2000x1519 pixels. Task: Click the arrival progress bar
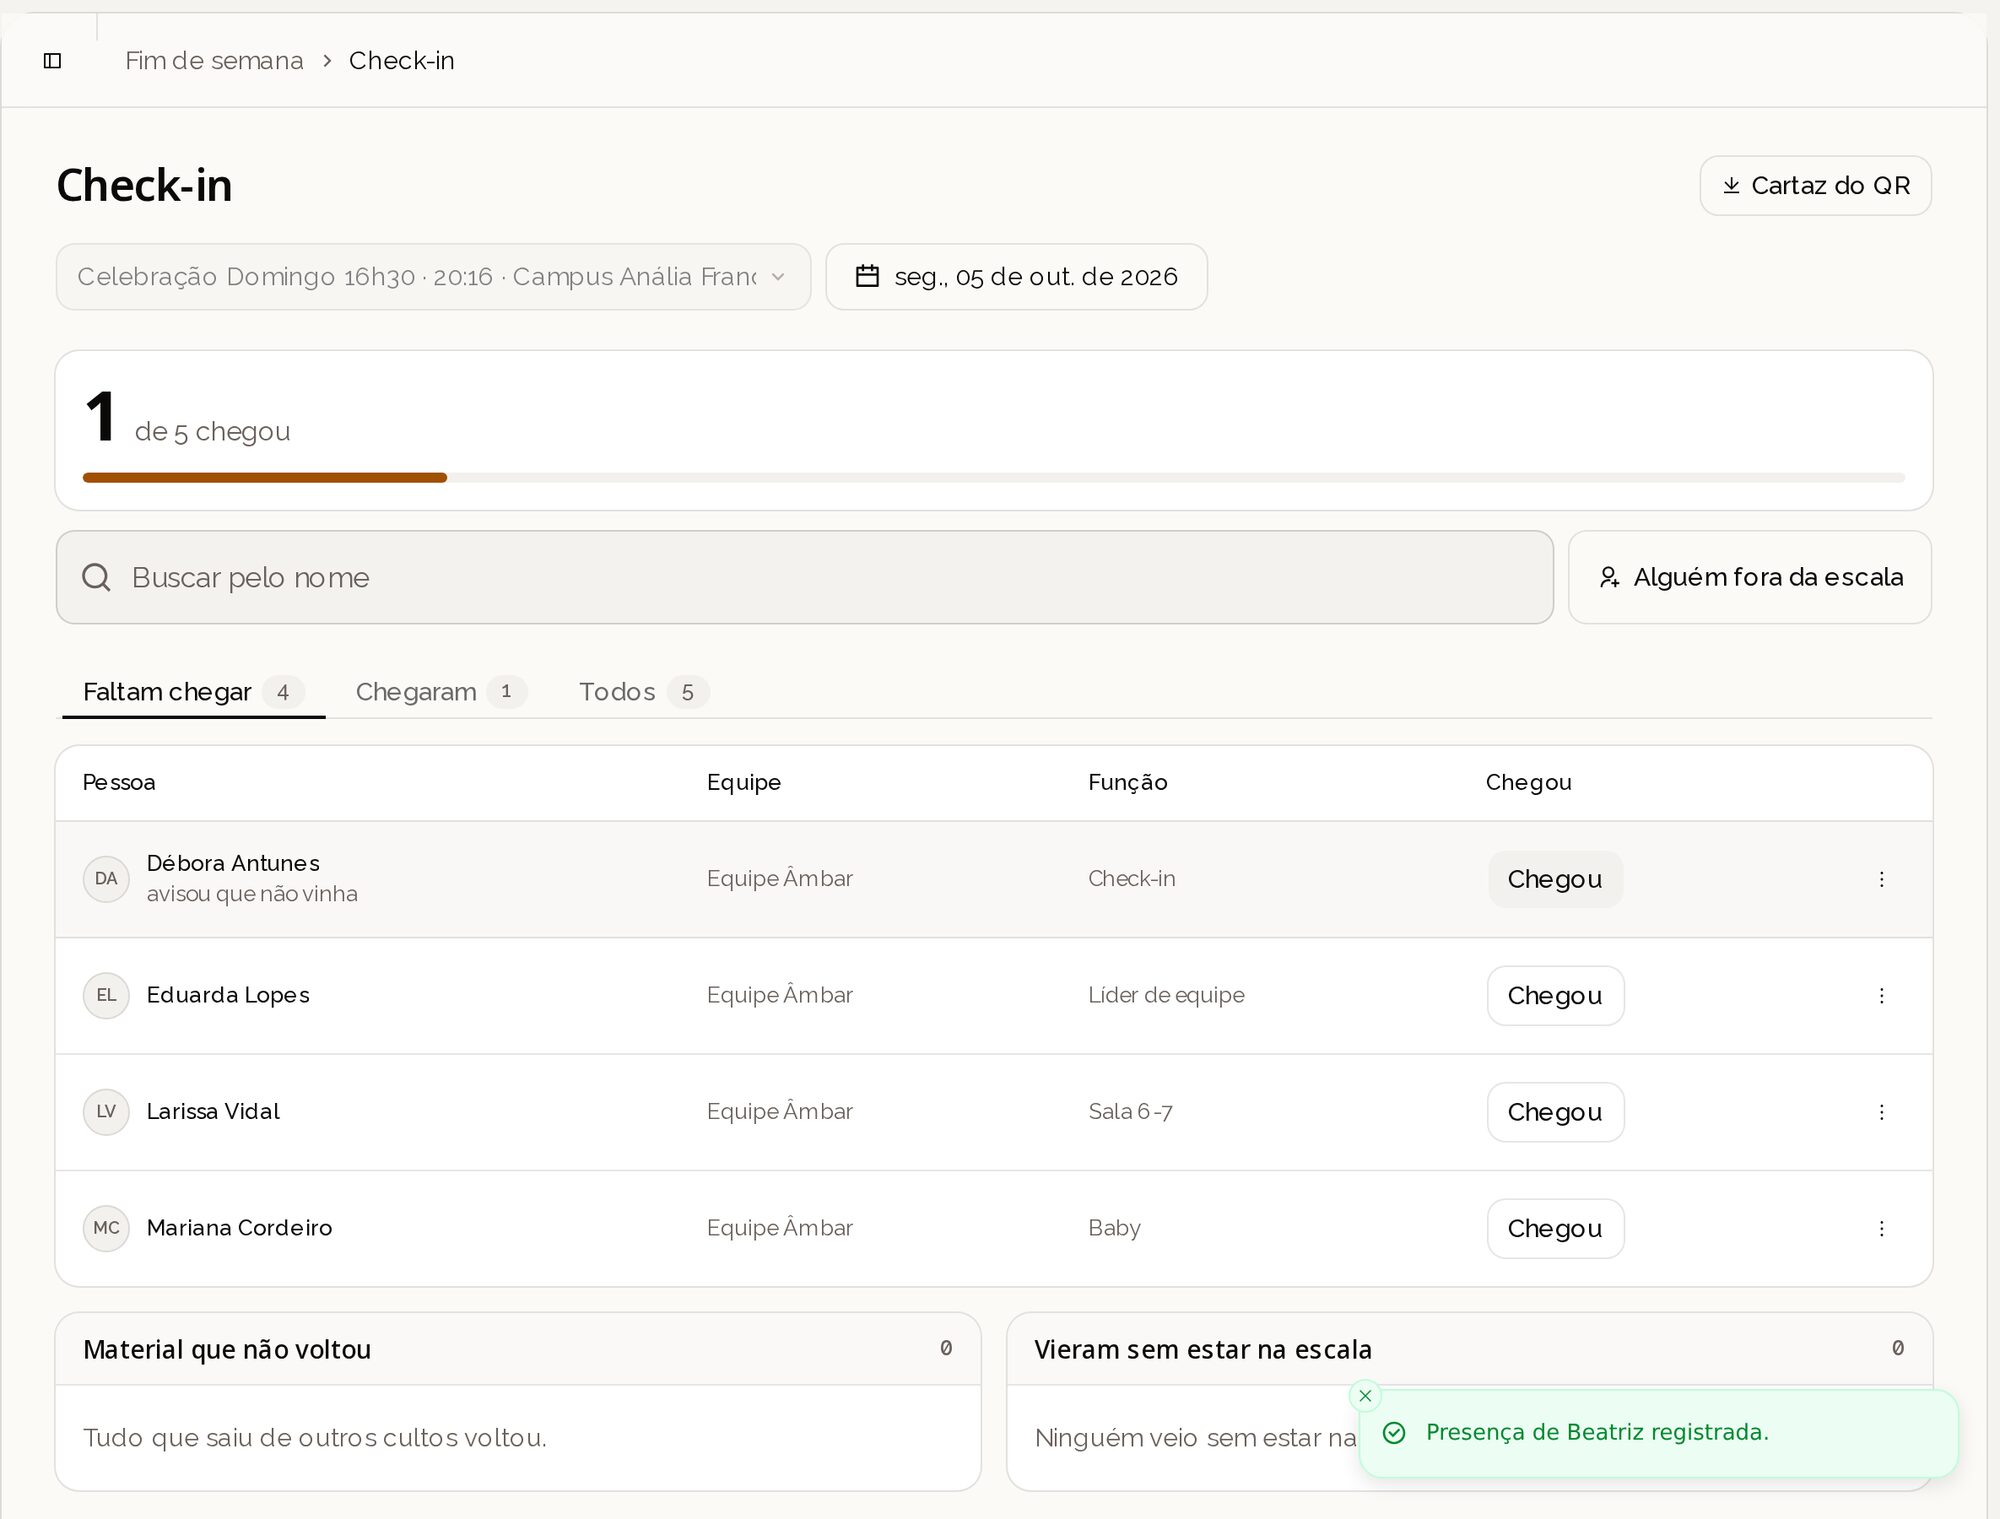(x=994, y=478)
